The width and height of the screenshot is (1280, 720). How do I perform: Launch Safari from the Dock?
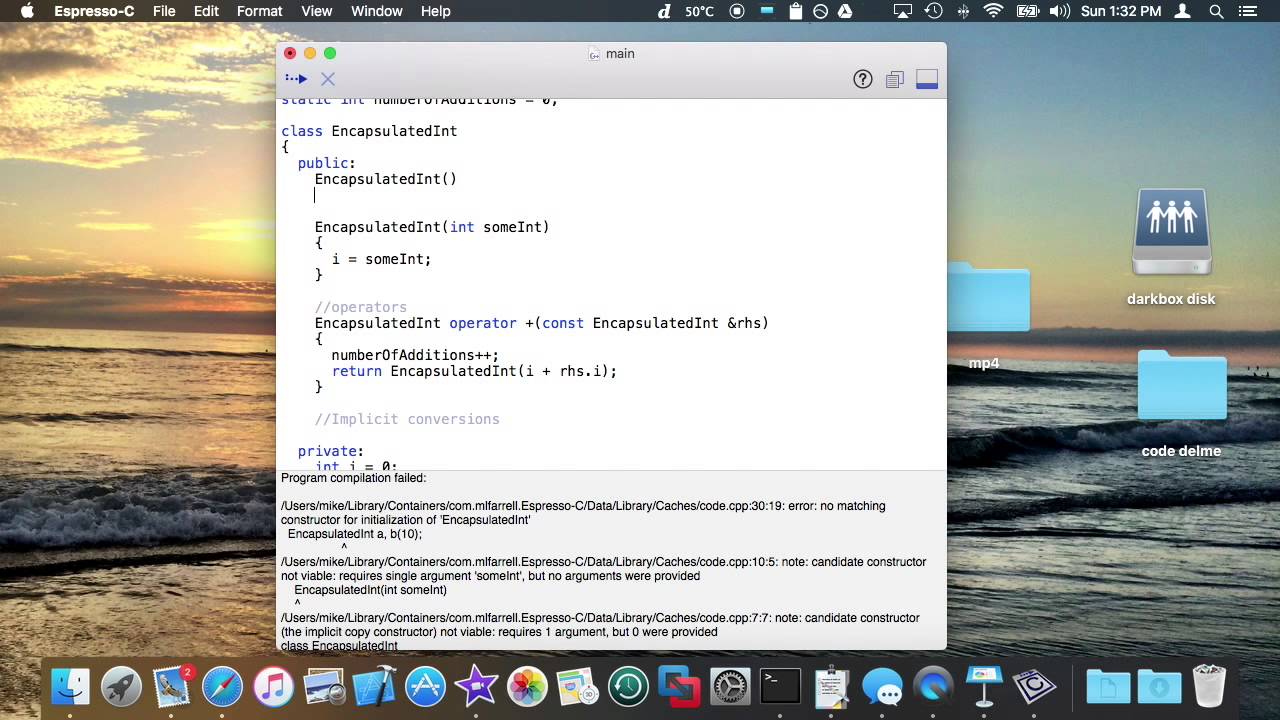222,686
